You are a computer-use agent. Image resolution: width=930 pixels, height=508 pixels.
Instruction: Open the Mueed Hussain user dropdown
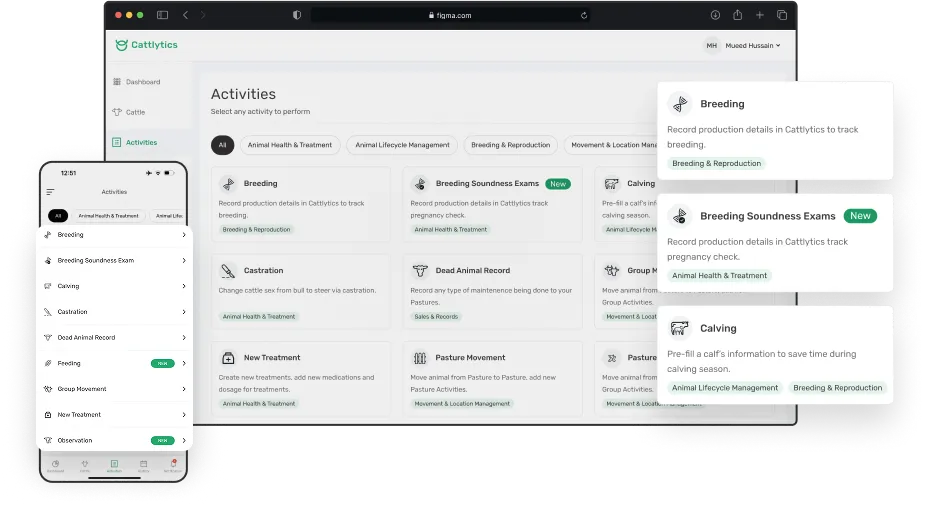[753, 46]
